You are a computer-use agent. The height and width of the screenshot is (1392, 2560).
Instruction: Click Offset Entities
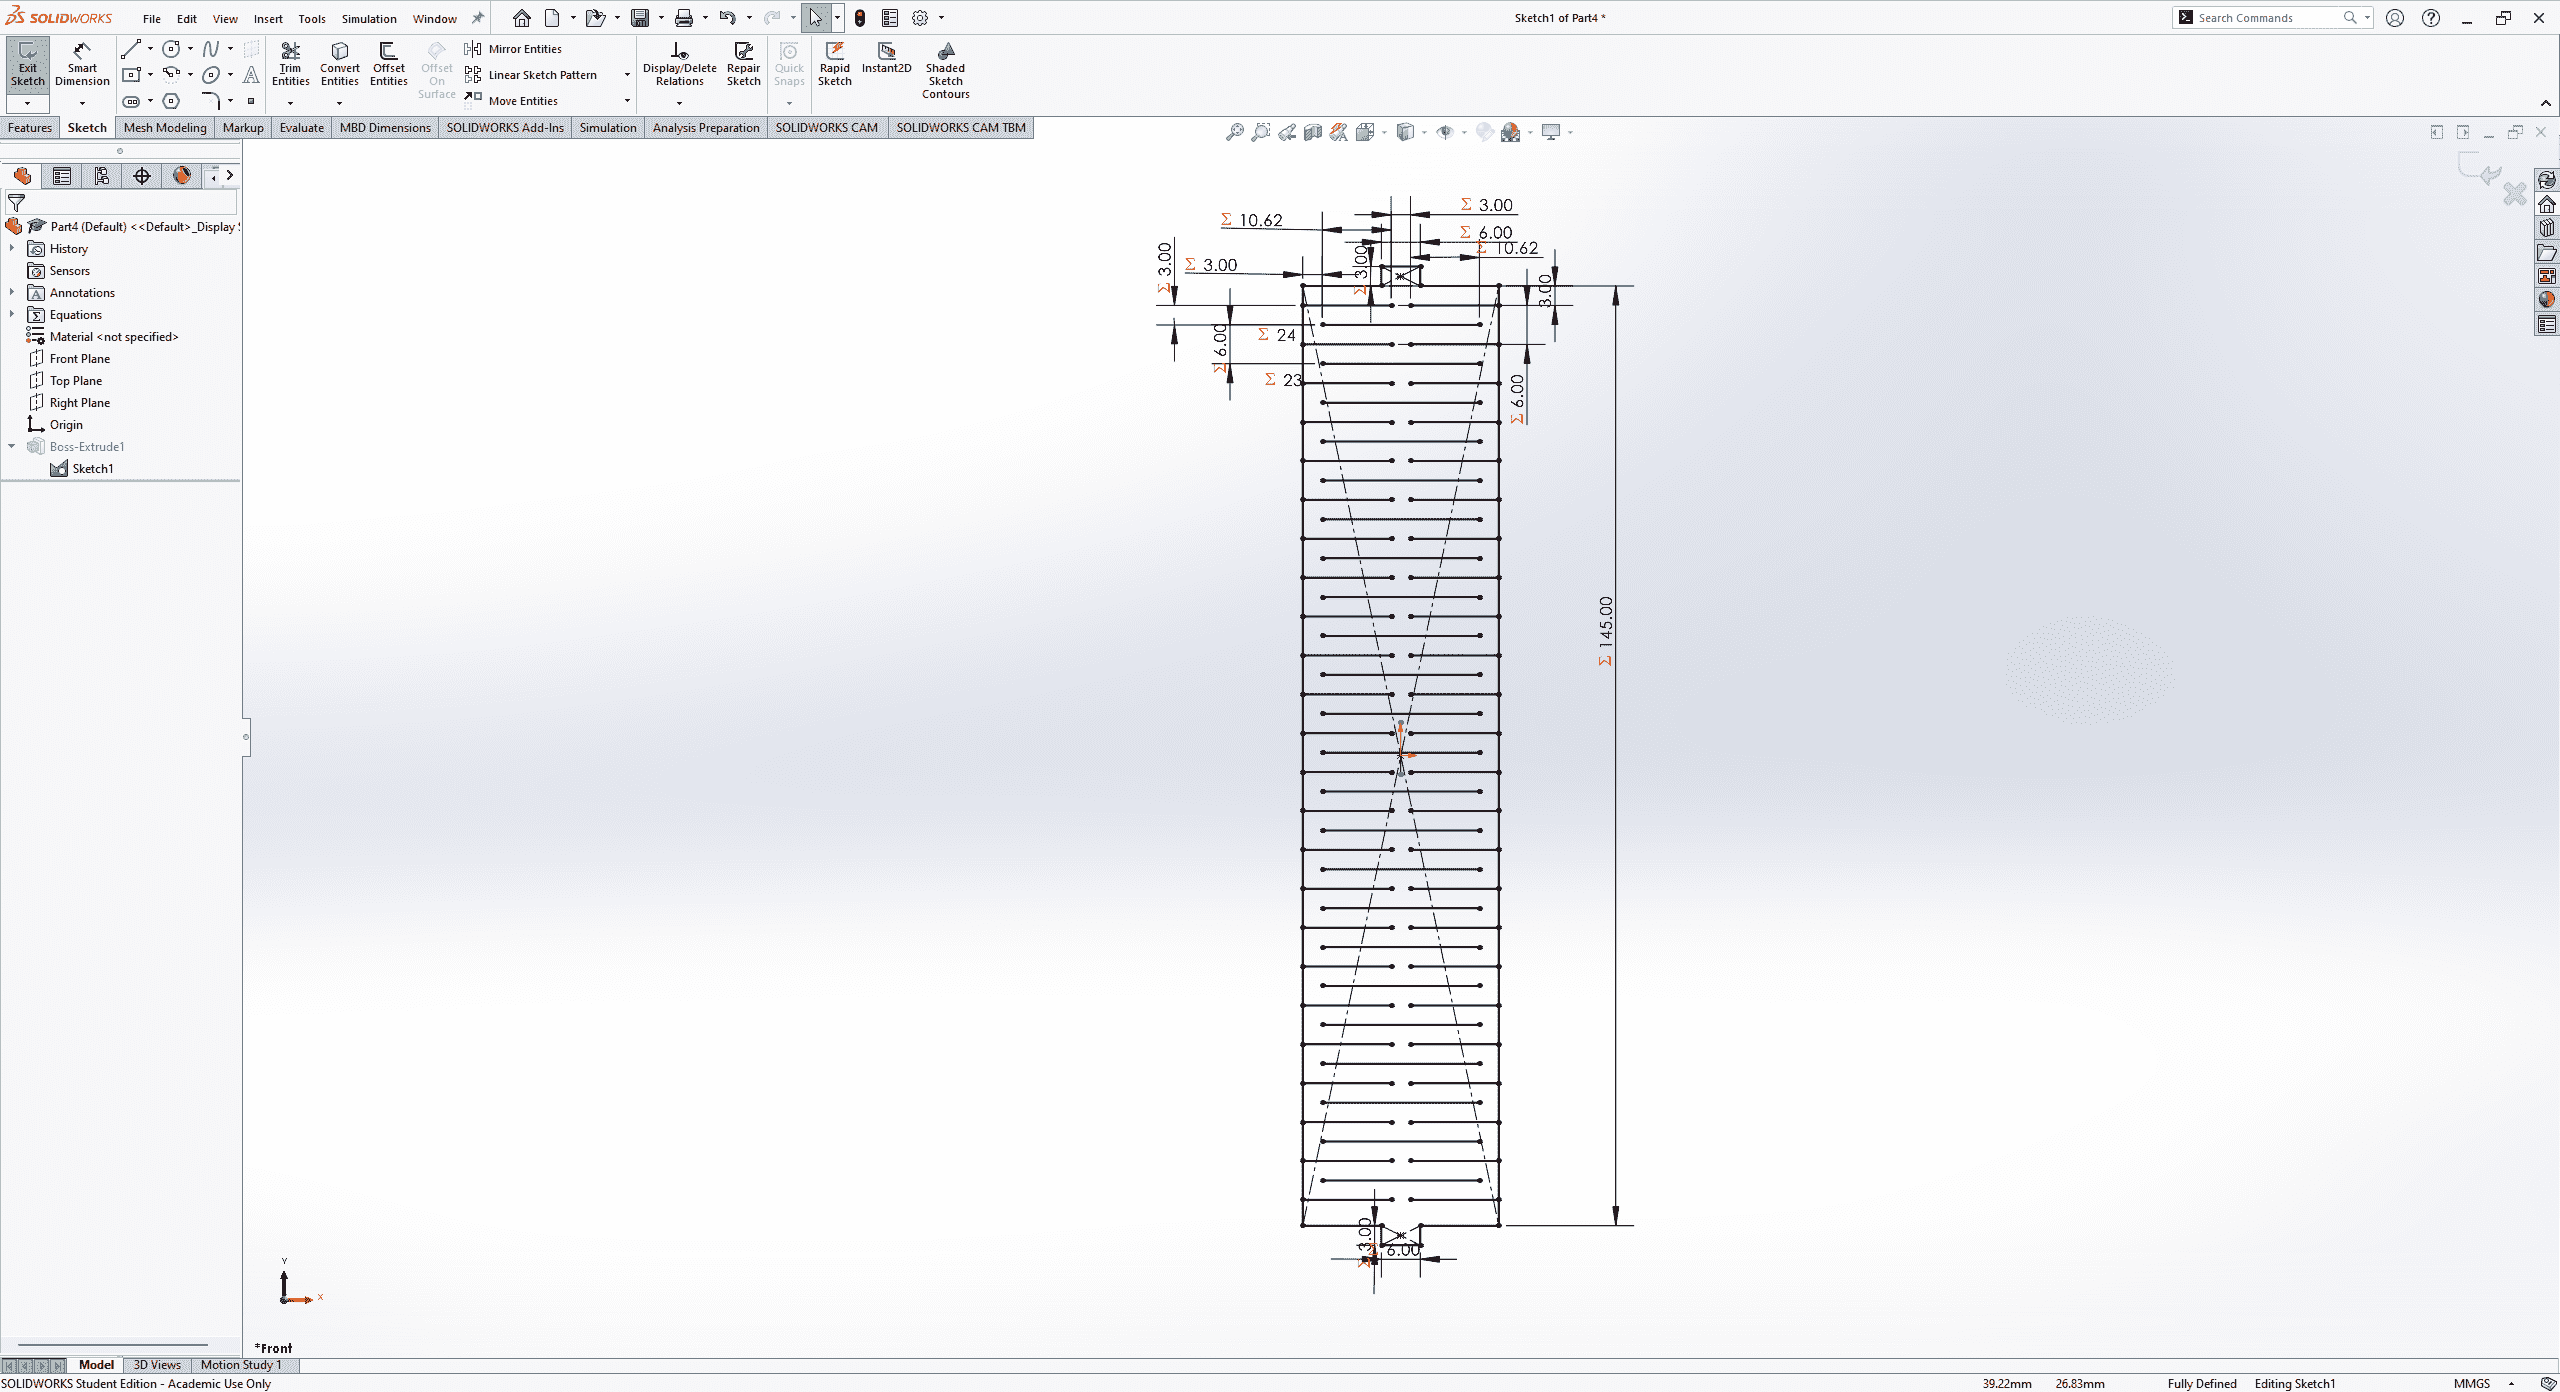(x=388, y=64)
